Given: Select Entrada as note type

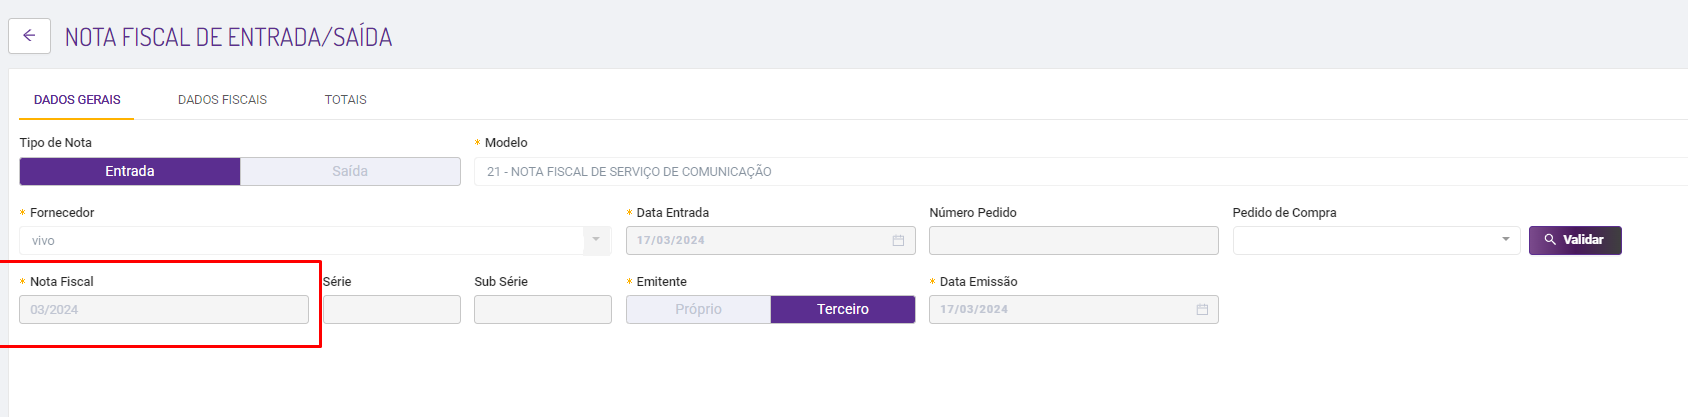Looking at the screenshot, I should (x=130, y=171).
